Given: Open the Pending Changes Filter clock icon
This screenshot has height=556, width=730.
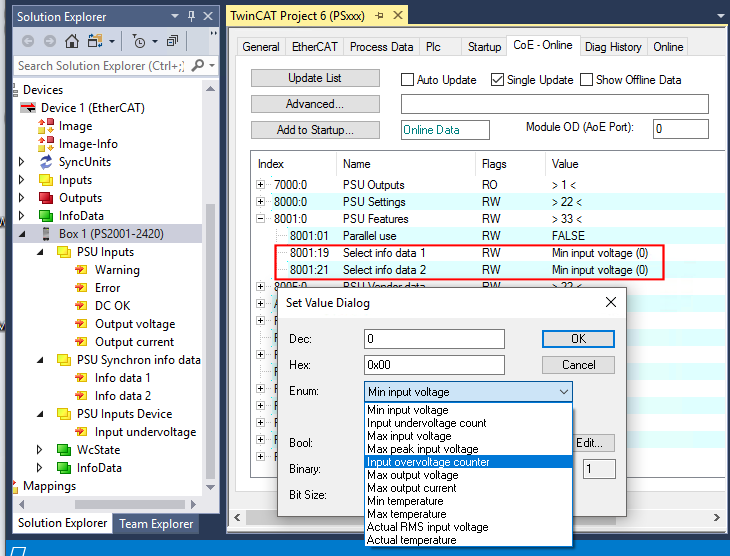Looking at the screenshot, I should point(139,41).
